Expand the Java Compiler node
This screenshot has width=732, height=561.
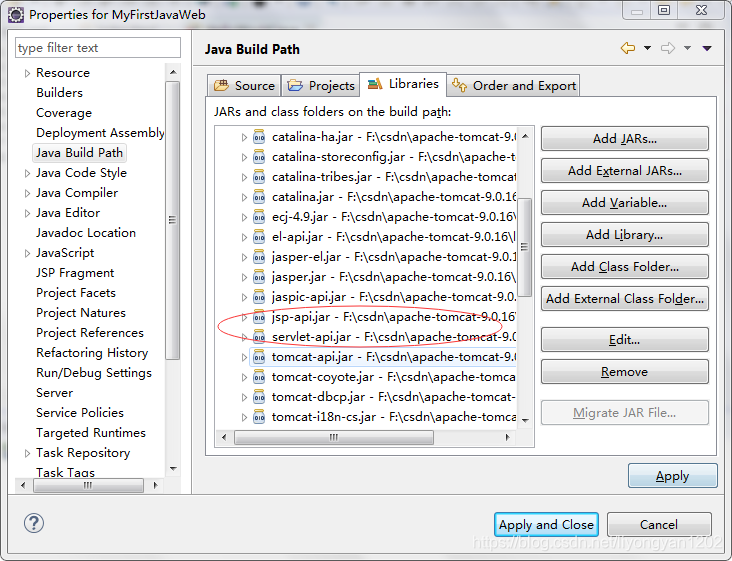click(x=27, y=193)
